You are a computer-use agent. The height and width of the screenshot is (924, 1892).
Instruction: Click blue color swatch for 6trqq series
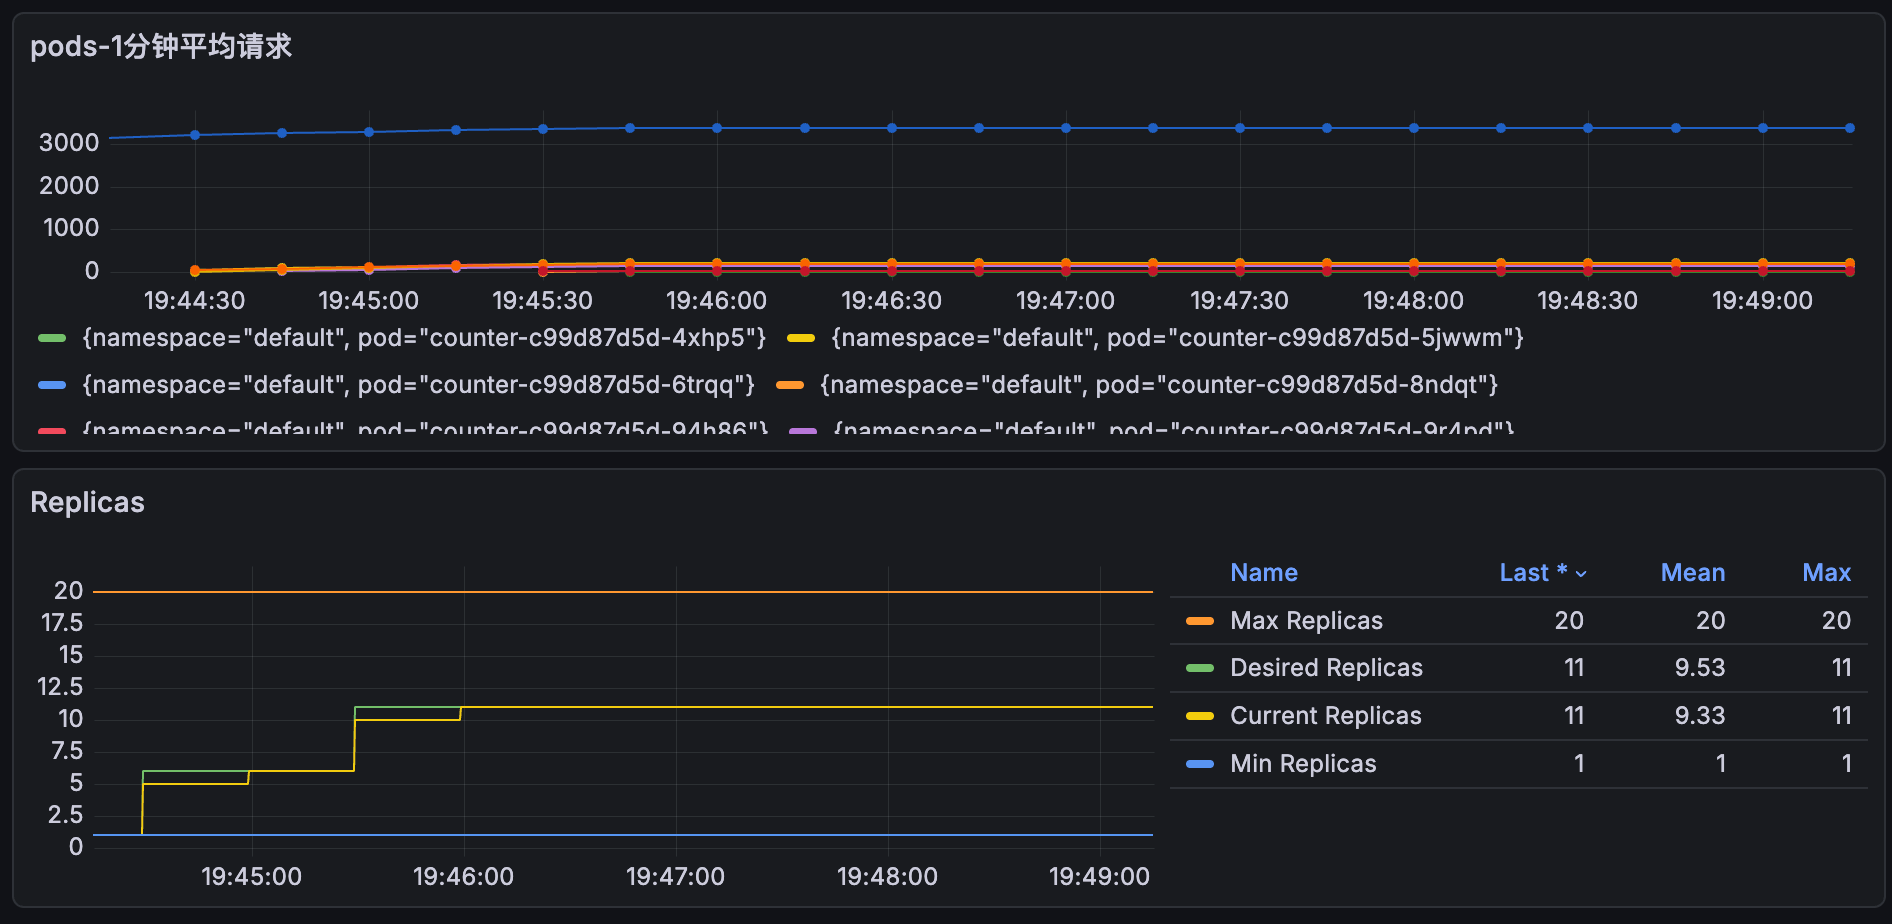point(52,385)
